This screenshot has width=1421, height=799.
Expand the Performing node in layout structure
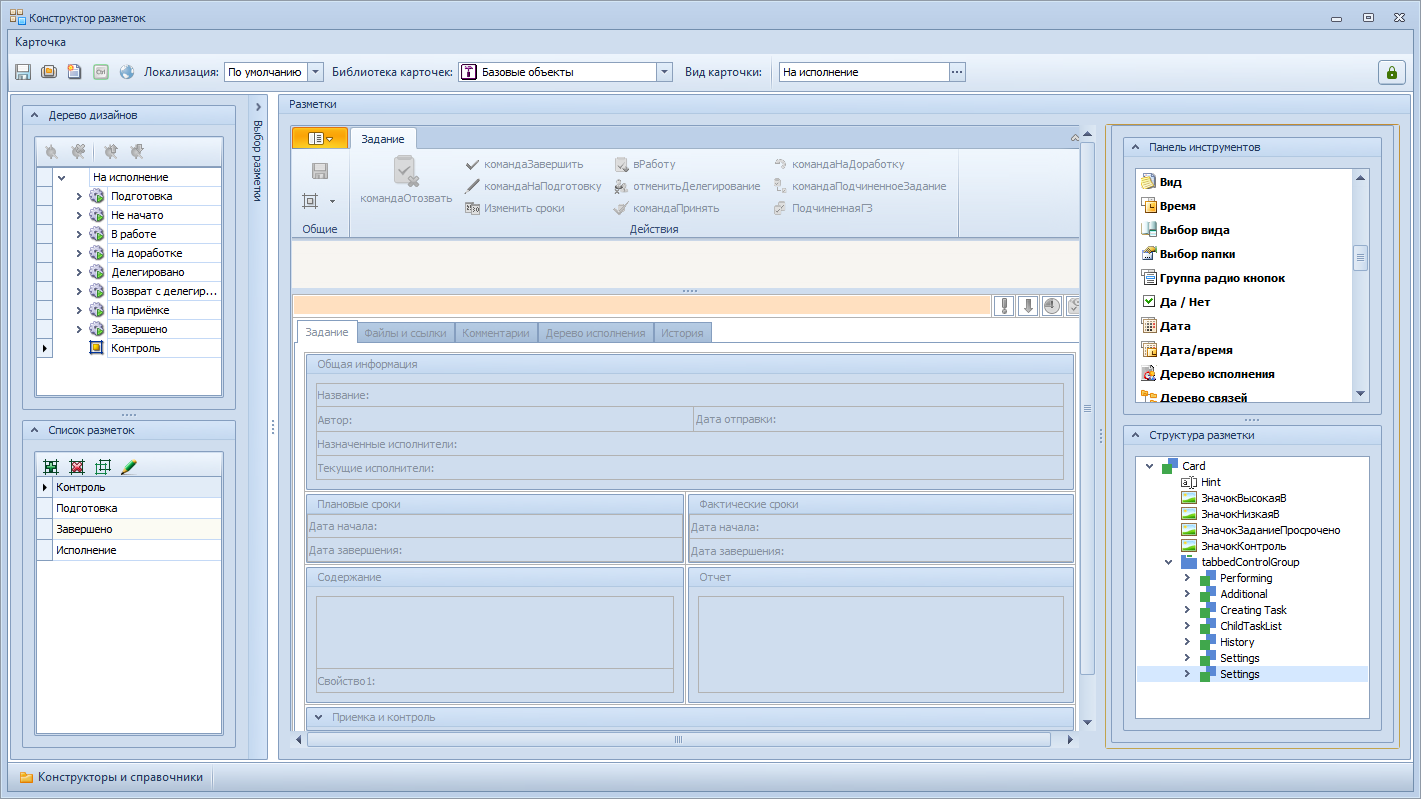(1187, 578)
